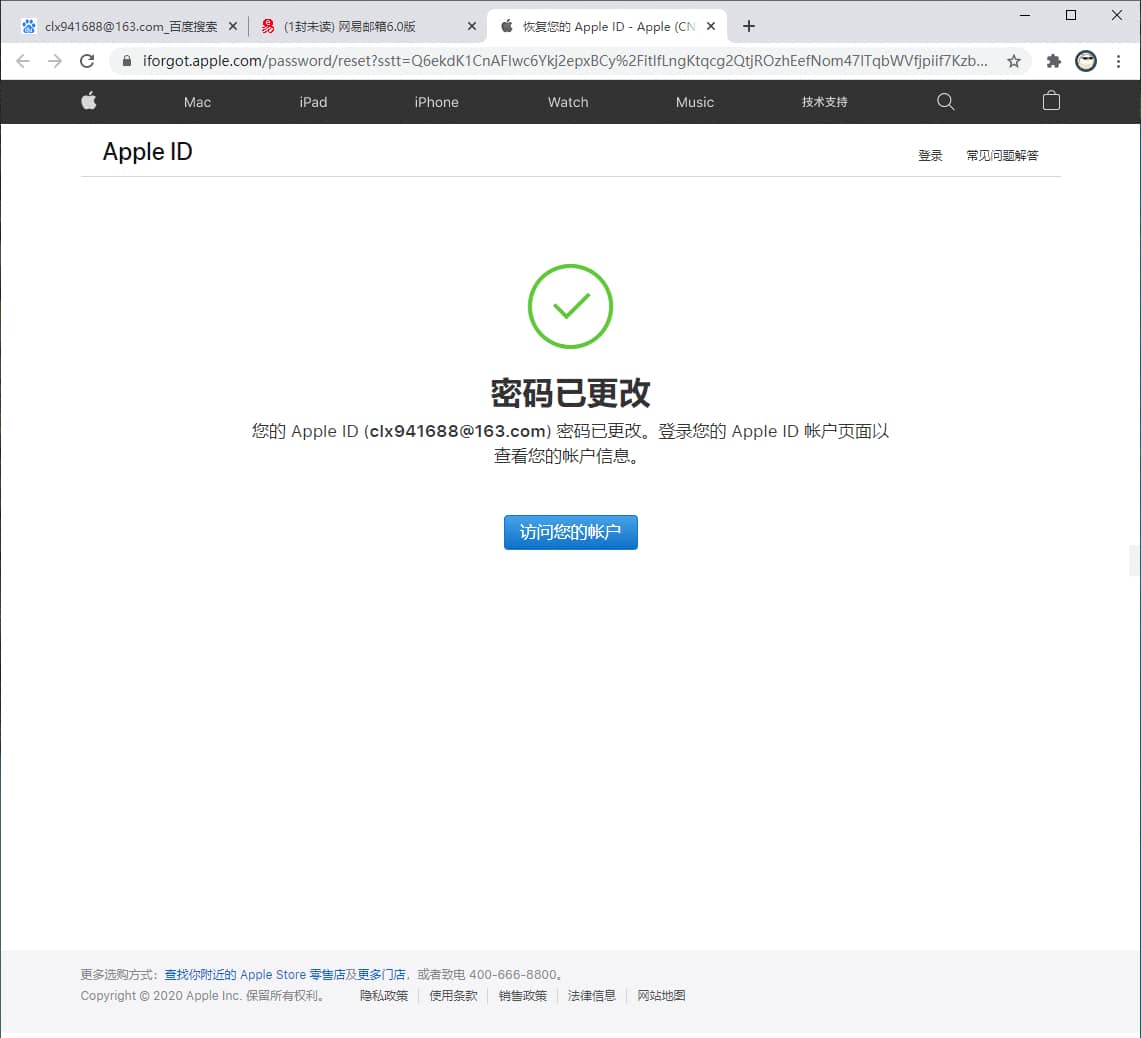
Task: Open the Mac menu item
Action: [x=197, y=102]
